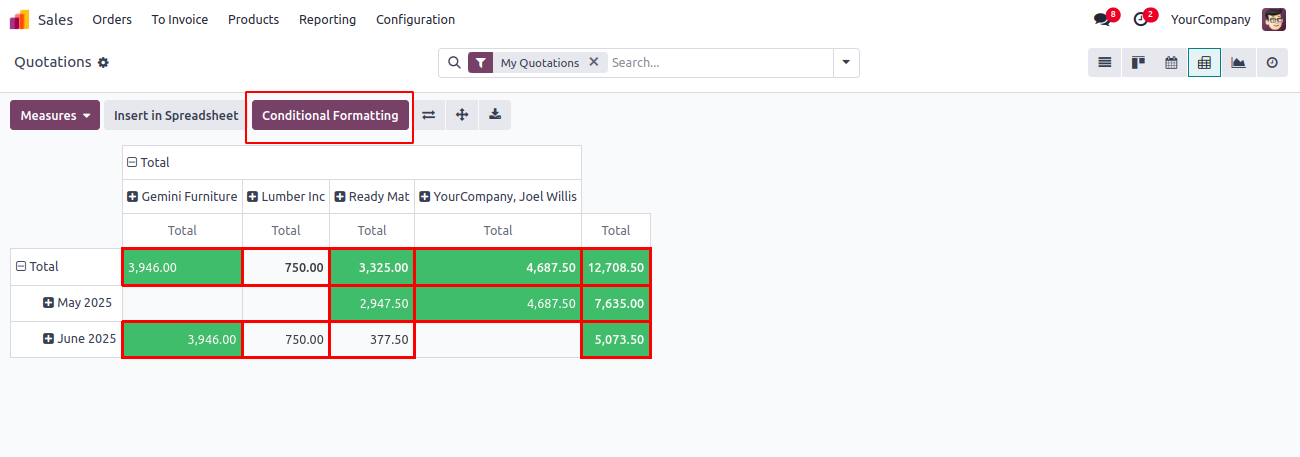Toggle the search options dropdown arrow
The width and height of the screenshot is (1300, 457).
coord(846,62)
